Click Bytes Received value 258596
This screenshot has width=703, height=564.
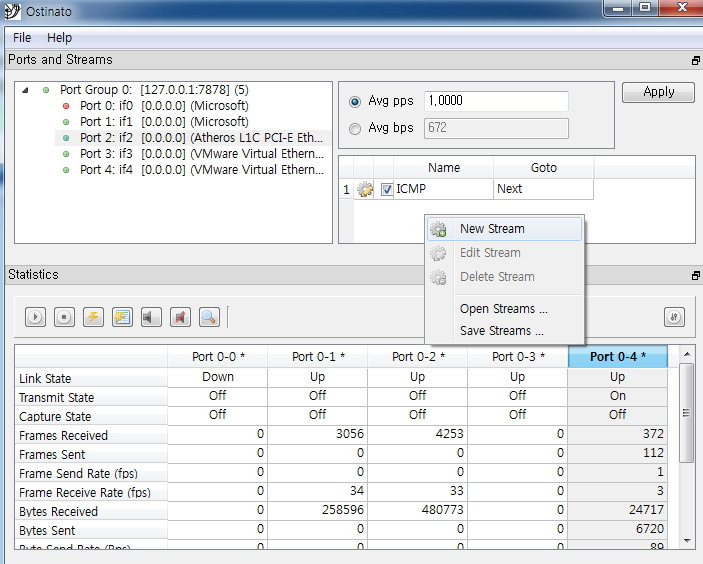pyautogui.click(x=318, y=510)
